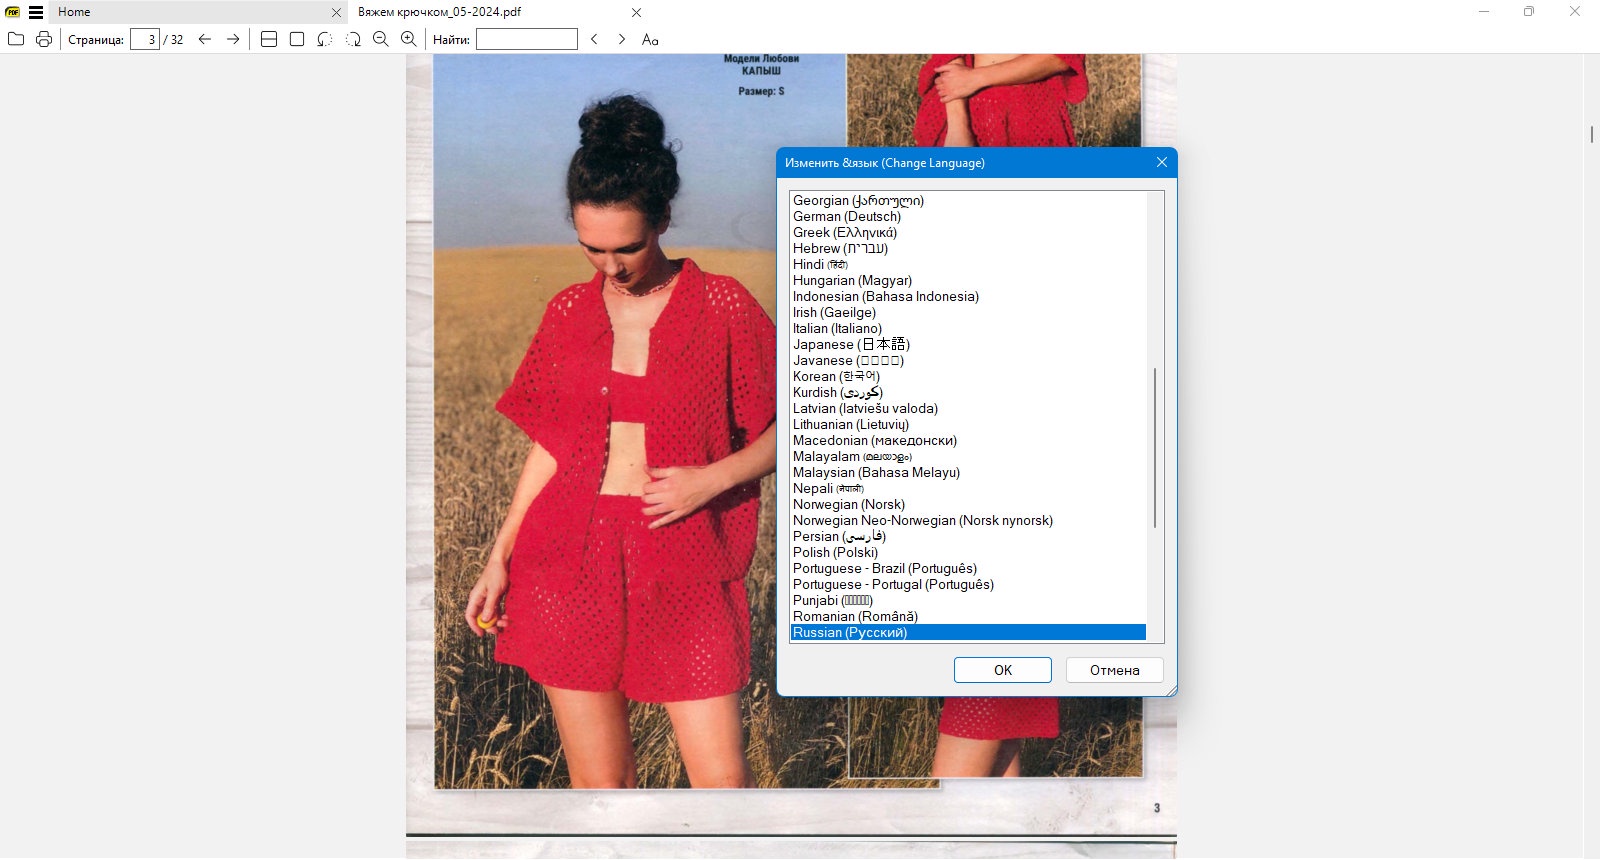
Task: Find previous search match arrow
Action: click(x=594, y=39)
